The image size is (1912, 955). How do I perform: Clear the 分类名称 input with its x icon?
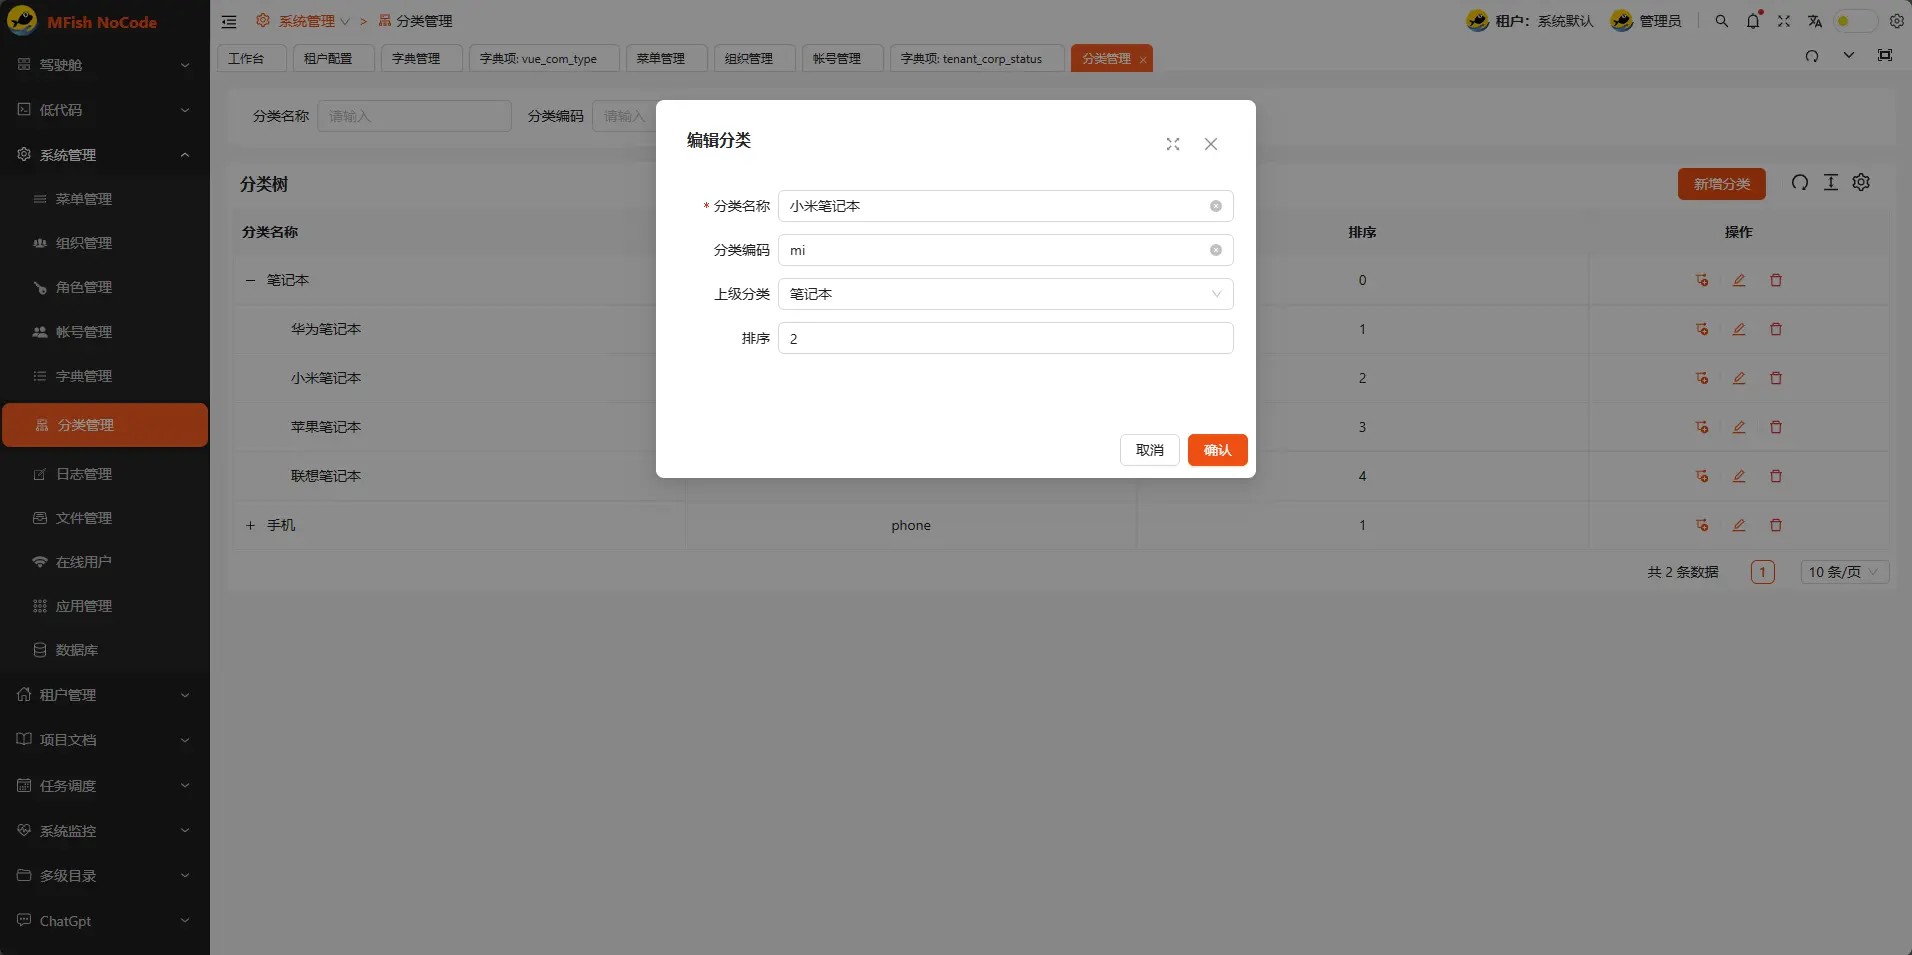coord(1215,206)
